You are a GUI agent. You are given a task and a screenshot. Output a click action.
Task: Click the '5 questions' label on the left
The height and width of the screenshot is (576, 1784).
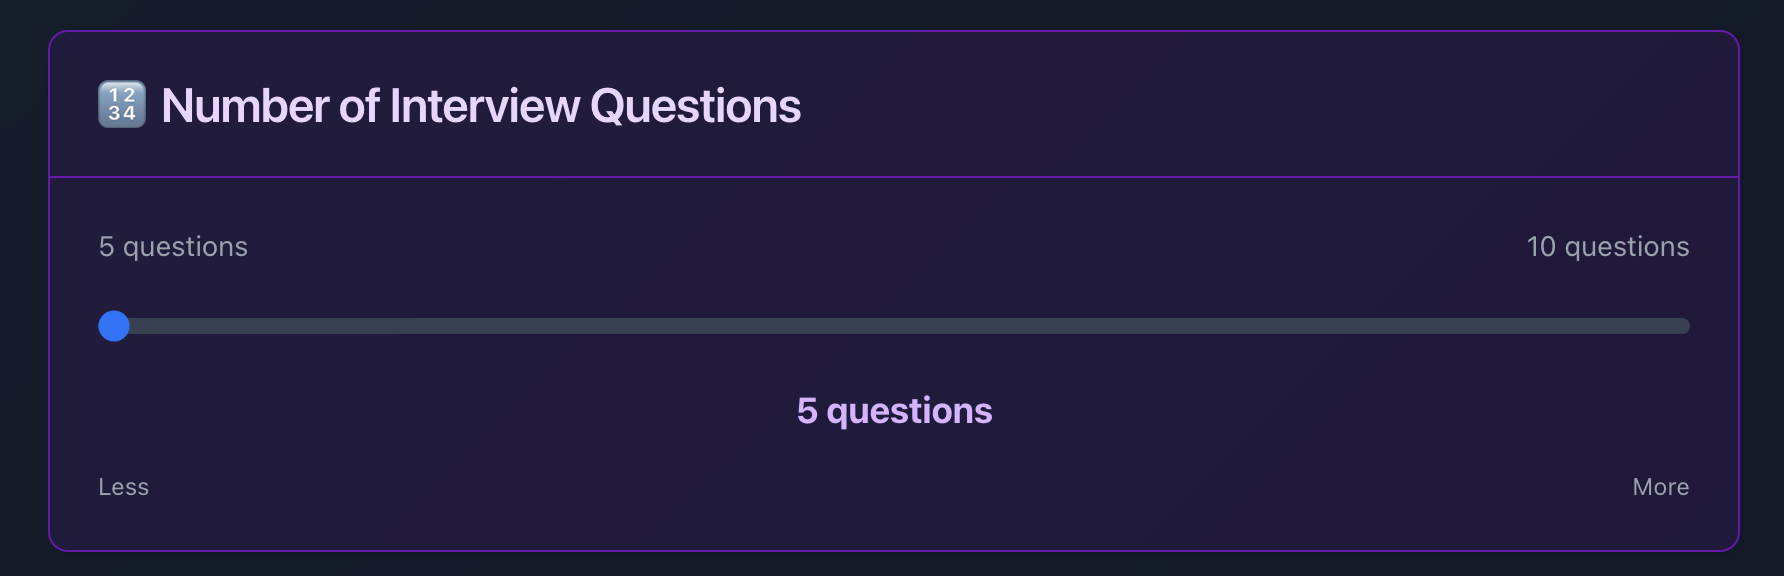tap(172, 246)
